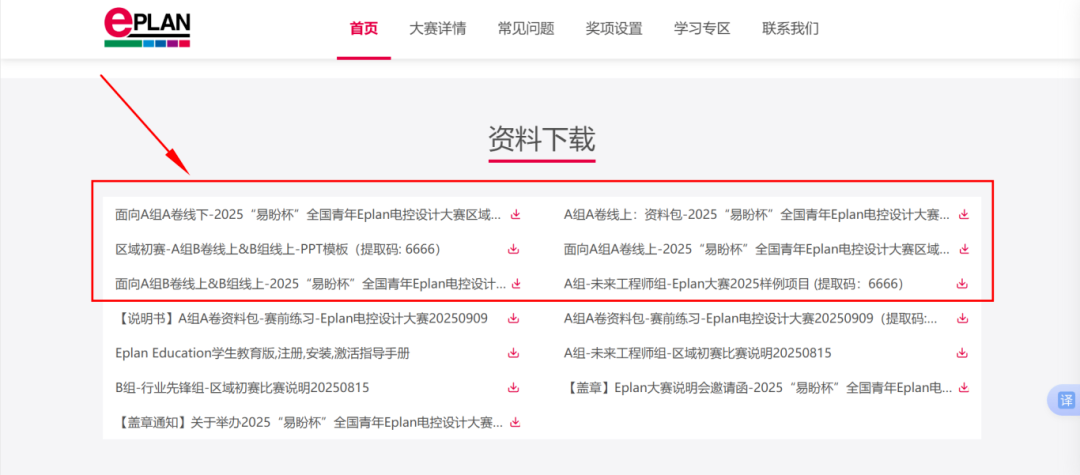Screen dimensions: 1080x475
Task: Download icon for 【盖章通知】关于举办2025 file
Action: [x=516, y=423]
